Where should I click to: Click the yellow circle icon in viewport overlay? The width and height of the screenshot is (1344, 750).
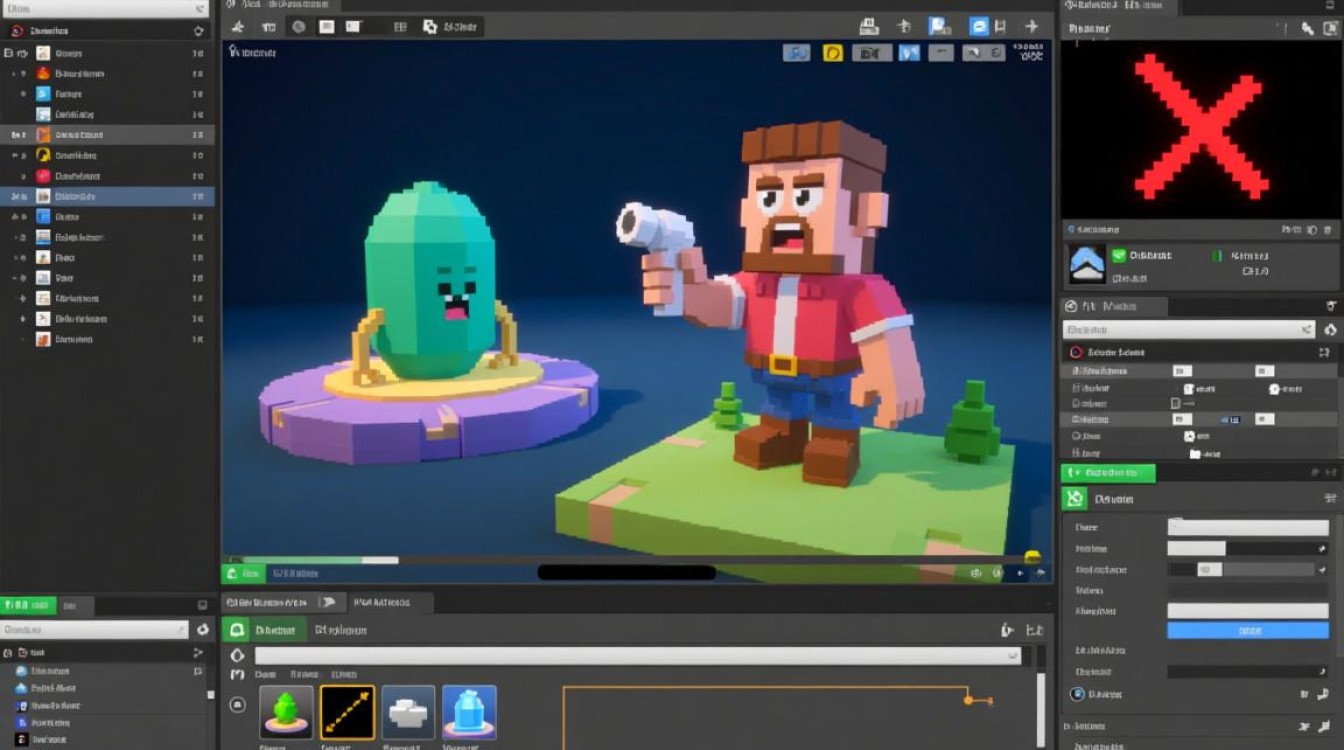tap(832, 53)
